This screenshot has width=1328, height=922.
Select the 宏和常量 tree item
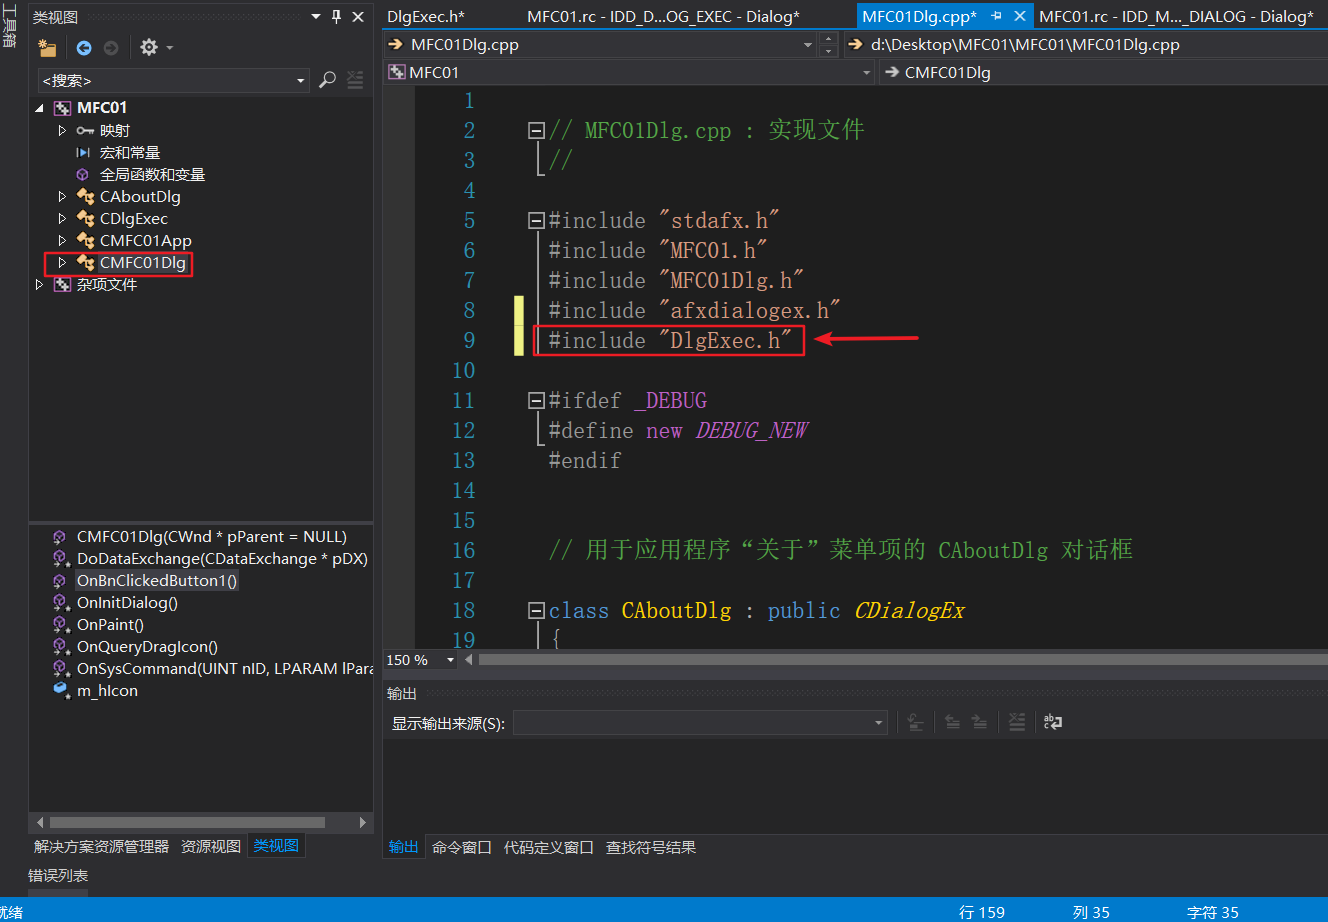tap(130, 152)
